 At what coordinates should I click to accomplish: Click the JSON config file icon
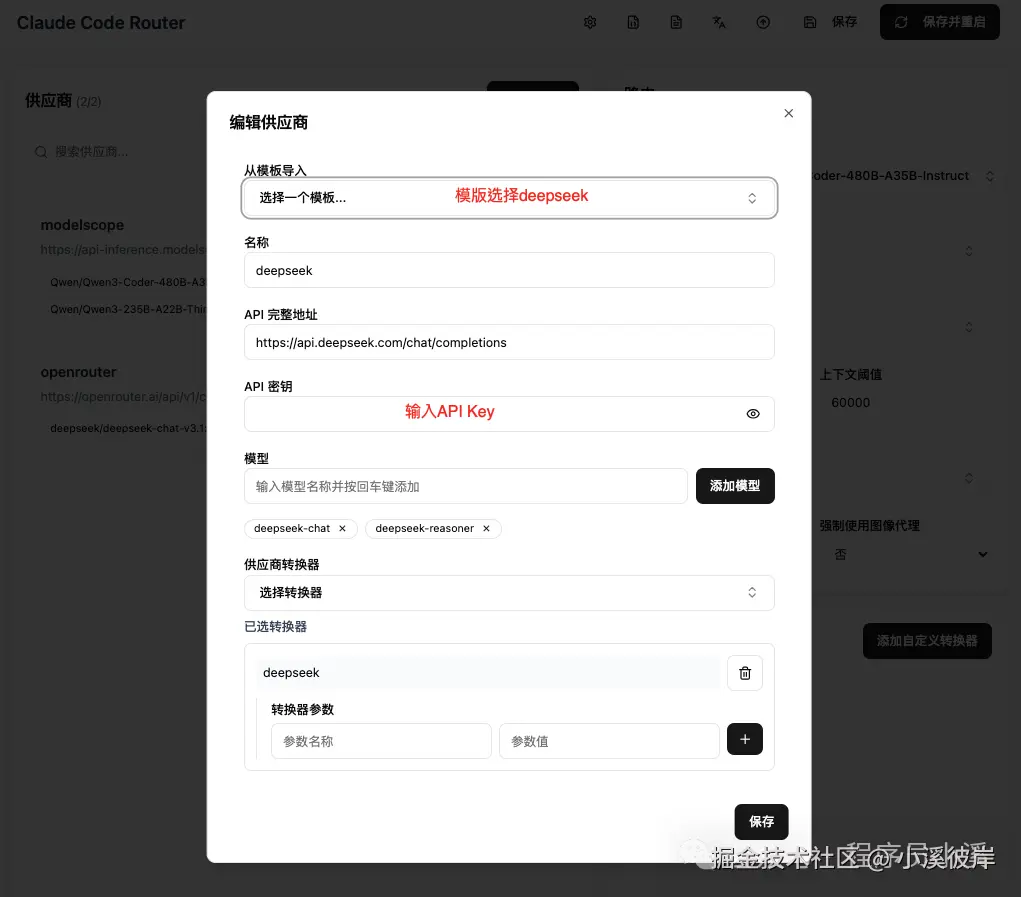pyautogui.click(x=633, y=22)
